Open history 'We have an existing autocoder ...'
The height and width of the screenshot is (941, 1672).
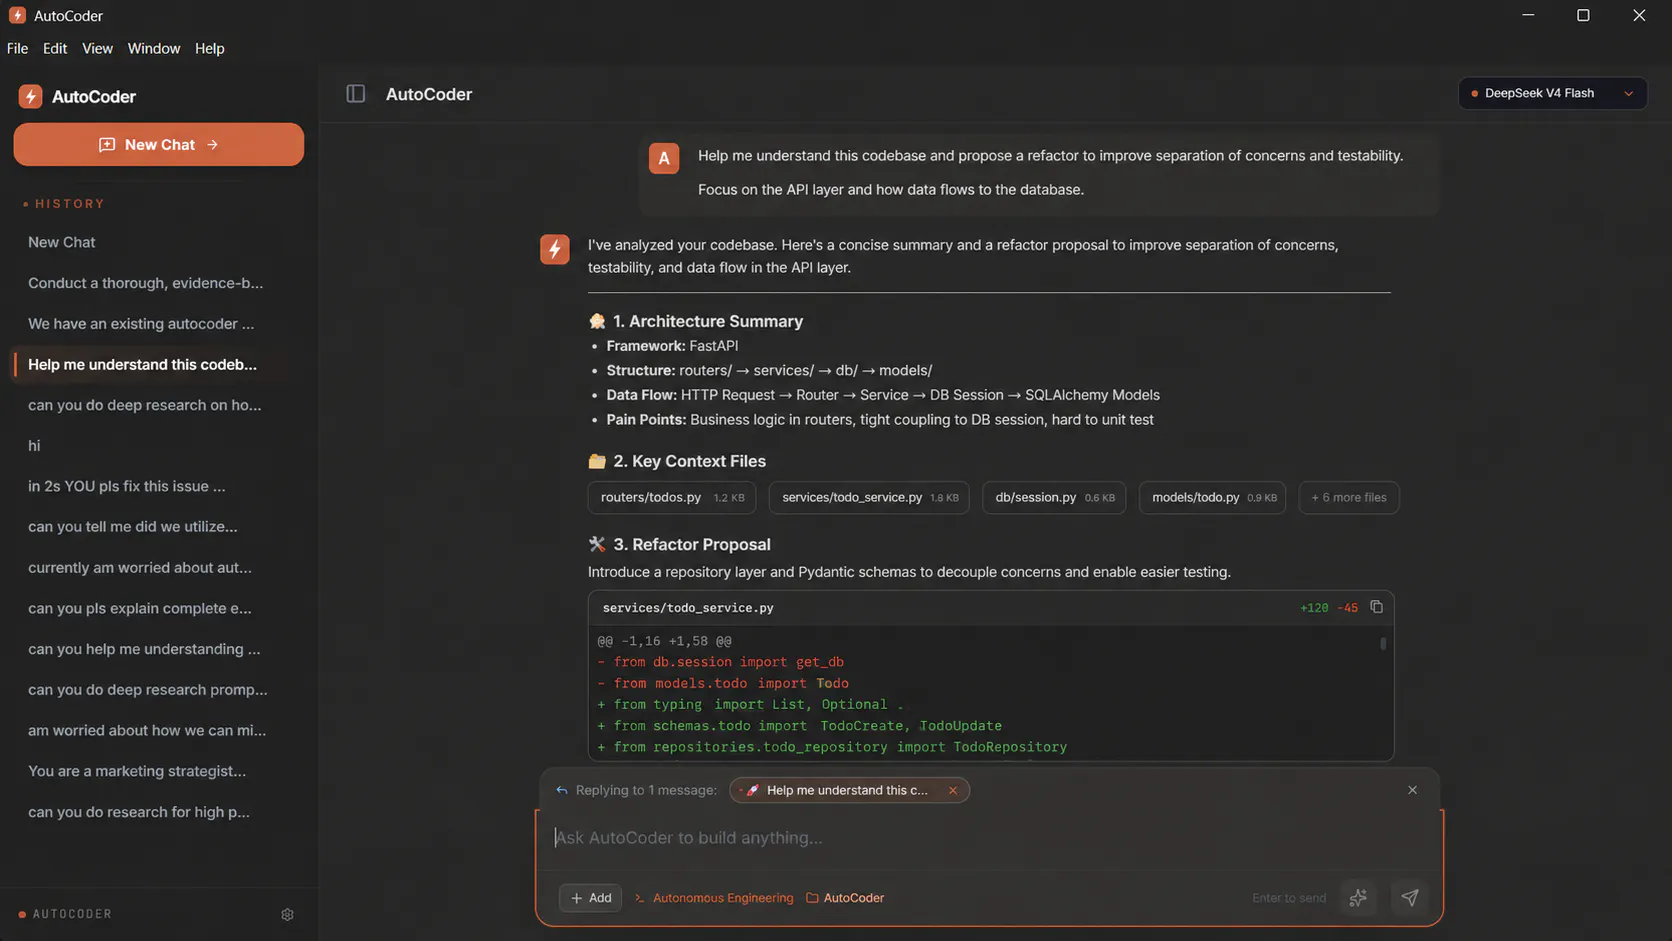[x=159, y=323]
